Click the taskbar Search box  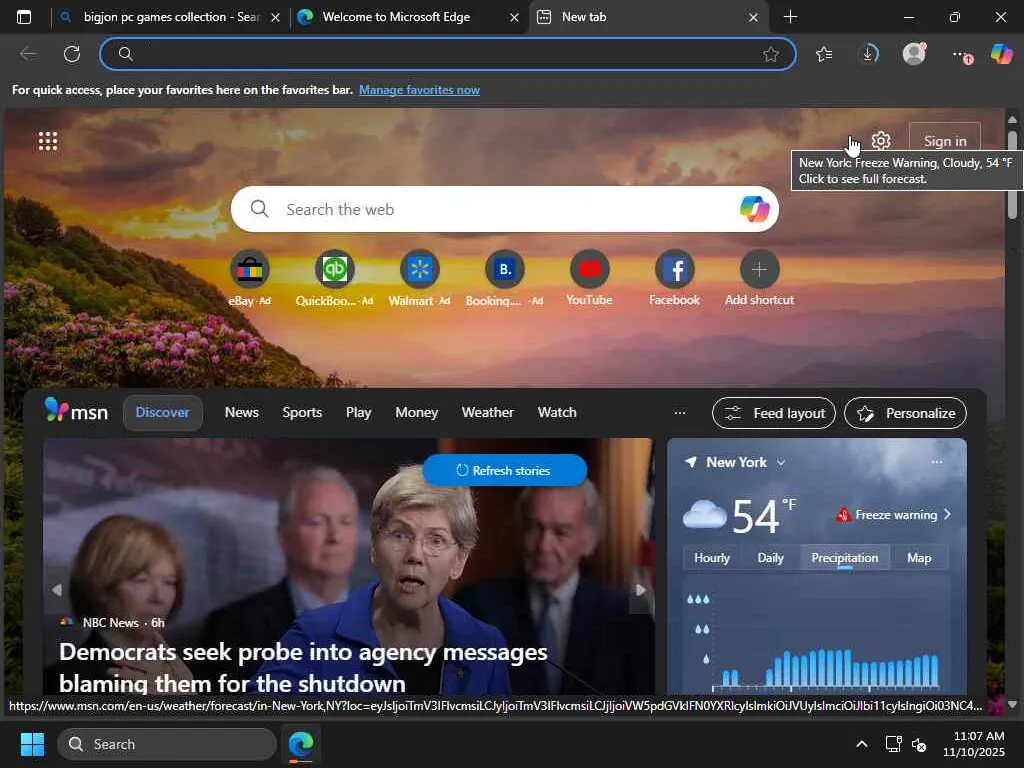pos(167,744)
